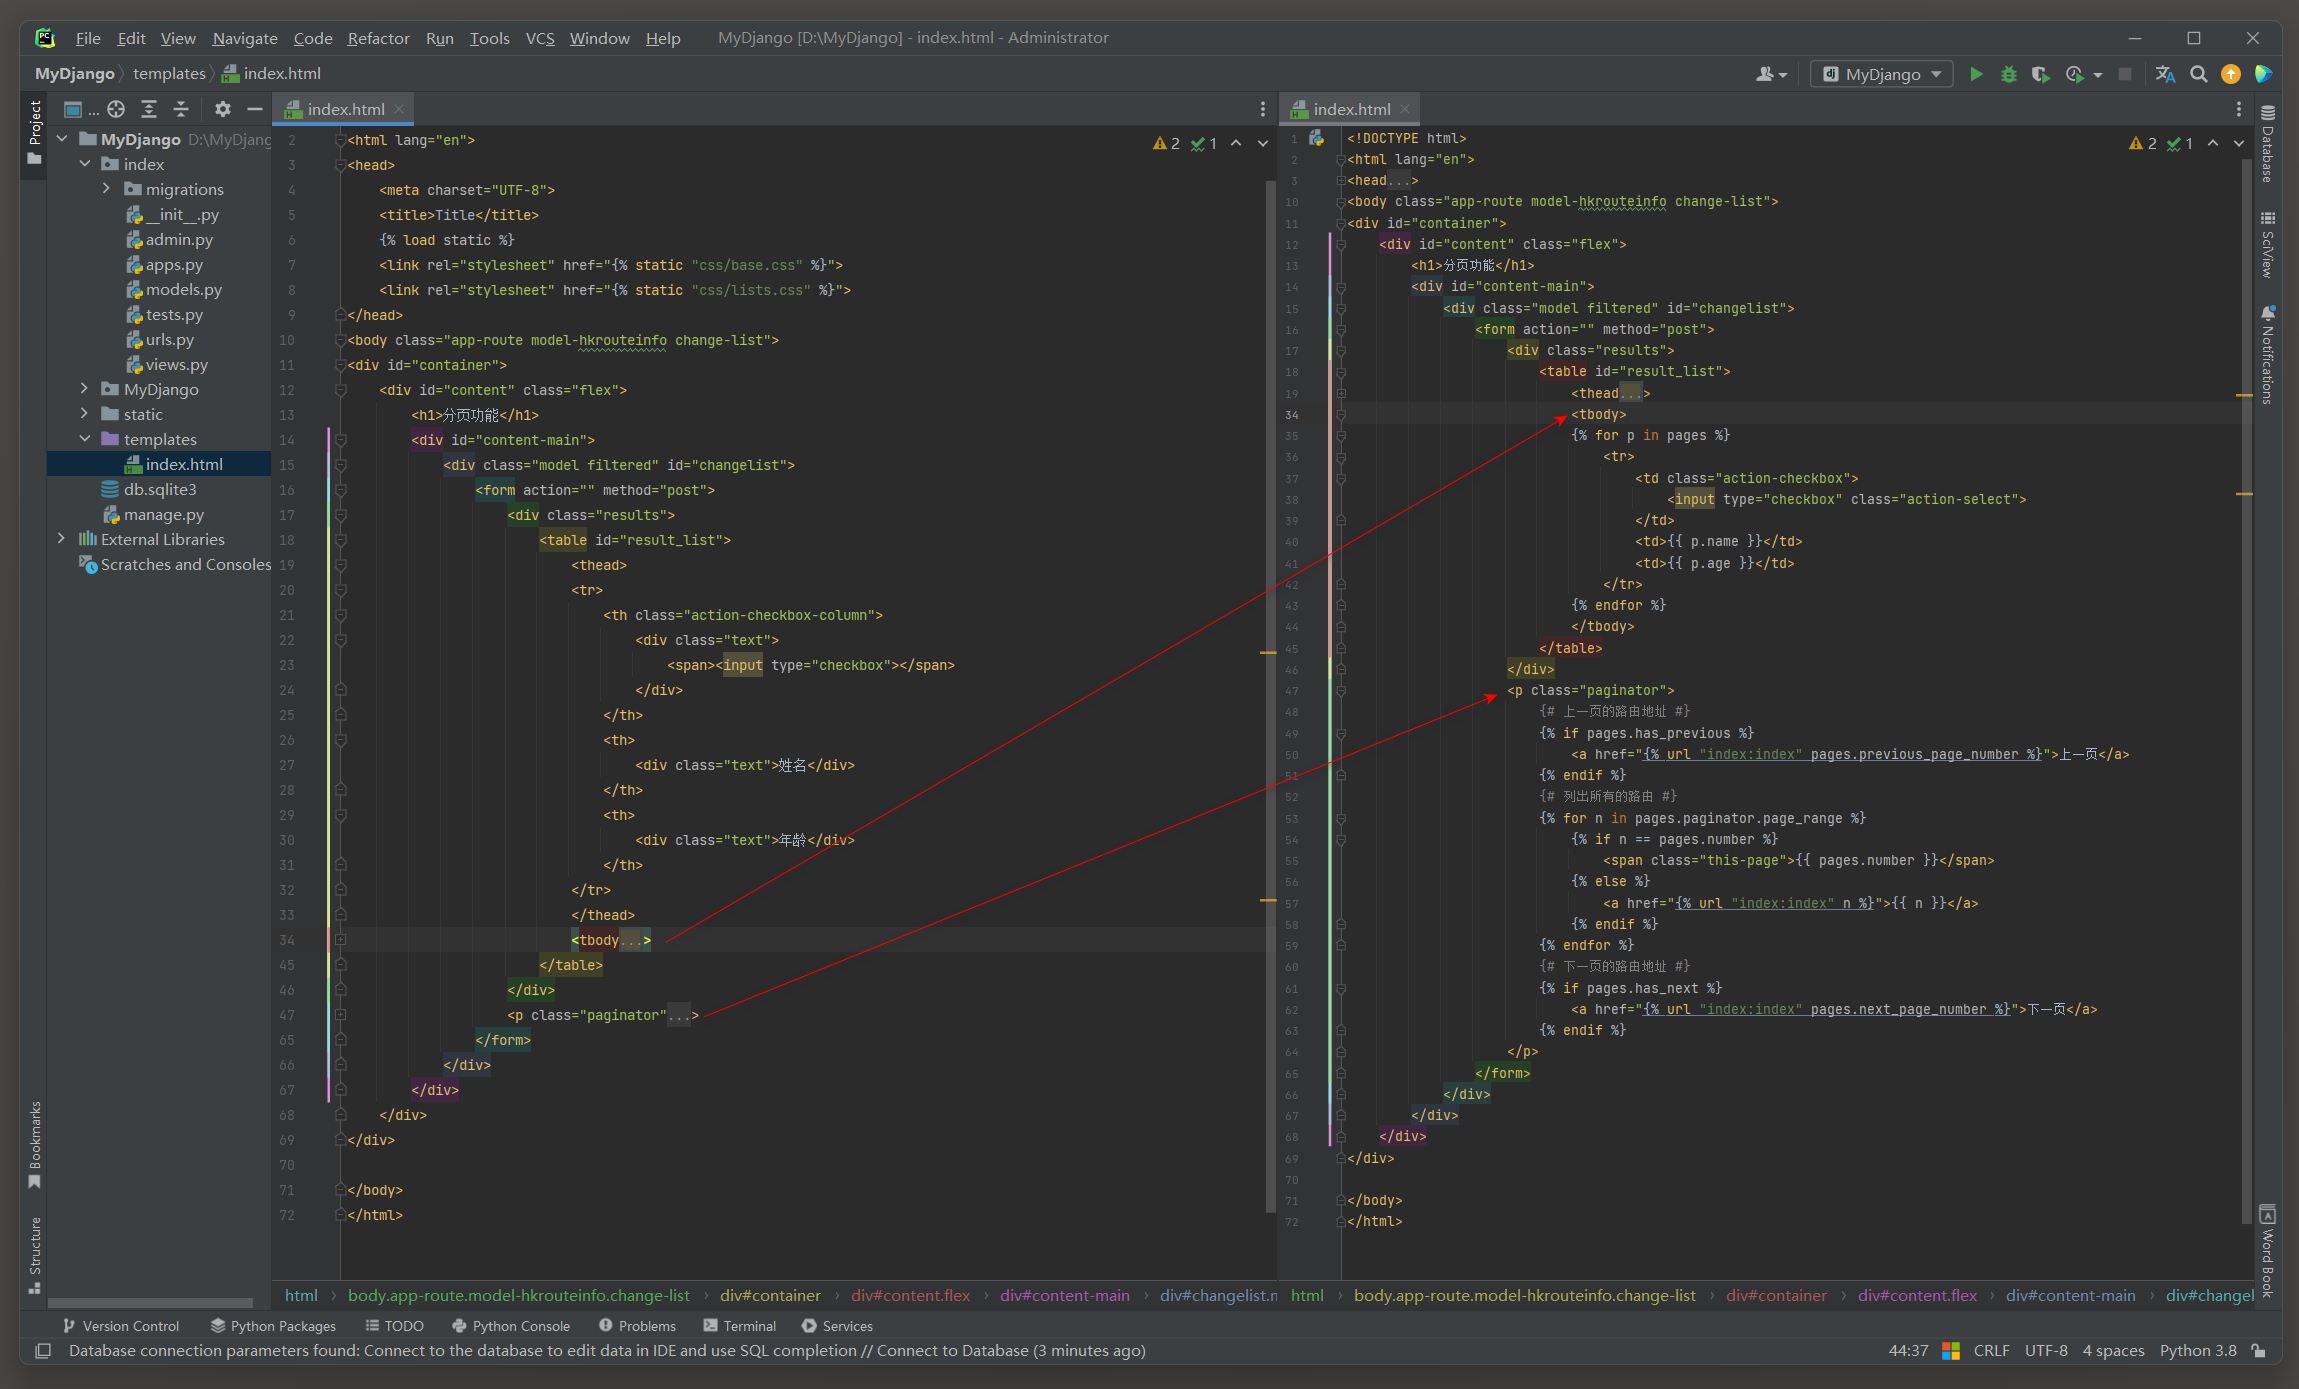The width and height of the screenshot is (2299, 1389).
Task: Click left editor vertical scrollbar
Action: [x=1269, y=695]
